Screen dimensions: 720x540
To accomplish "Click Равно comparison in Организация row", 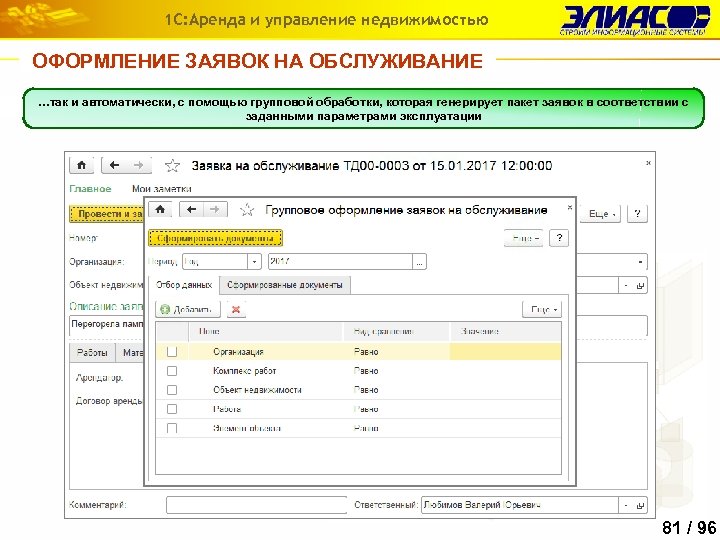I will (366, 352).
